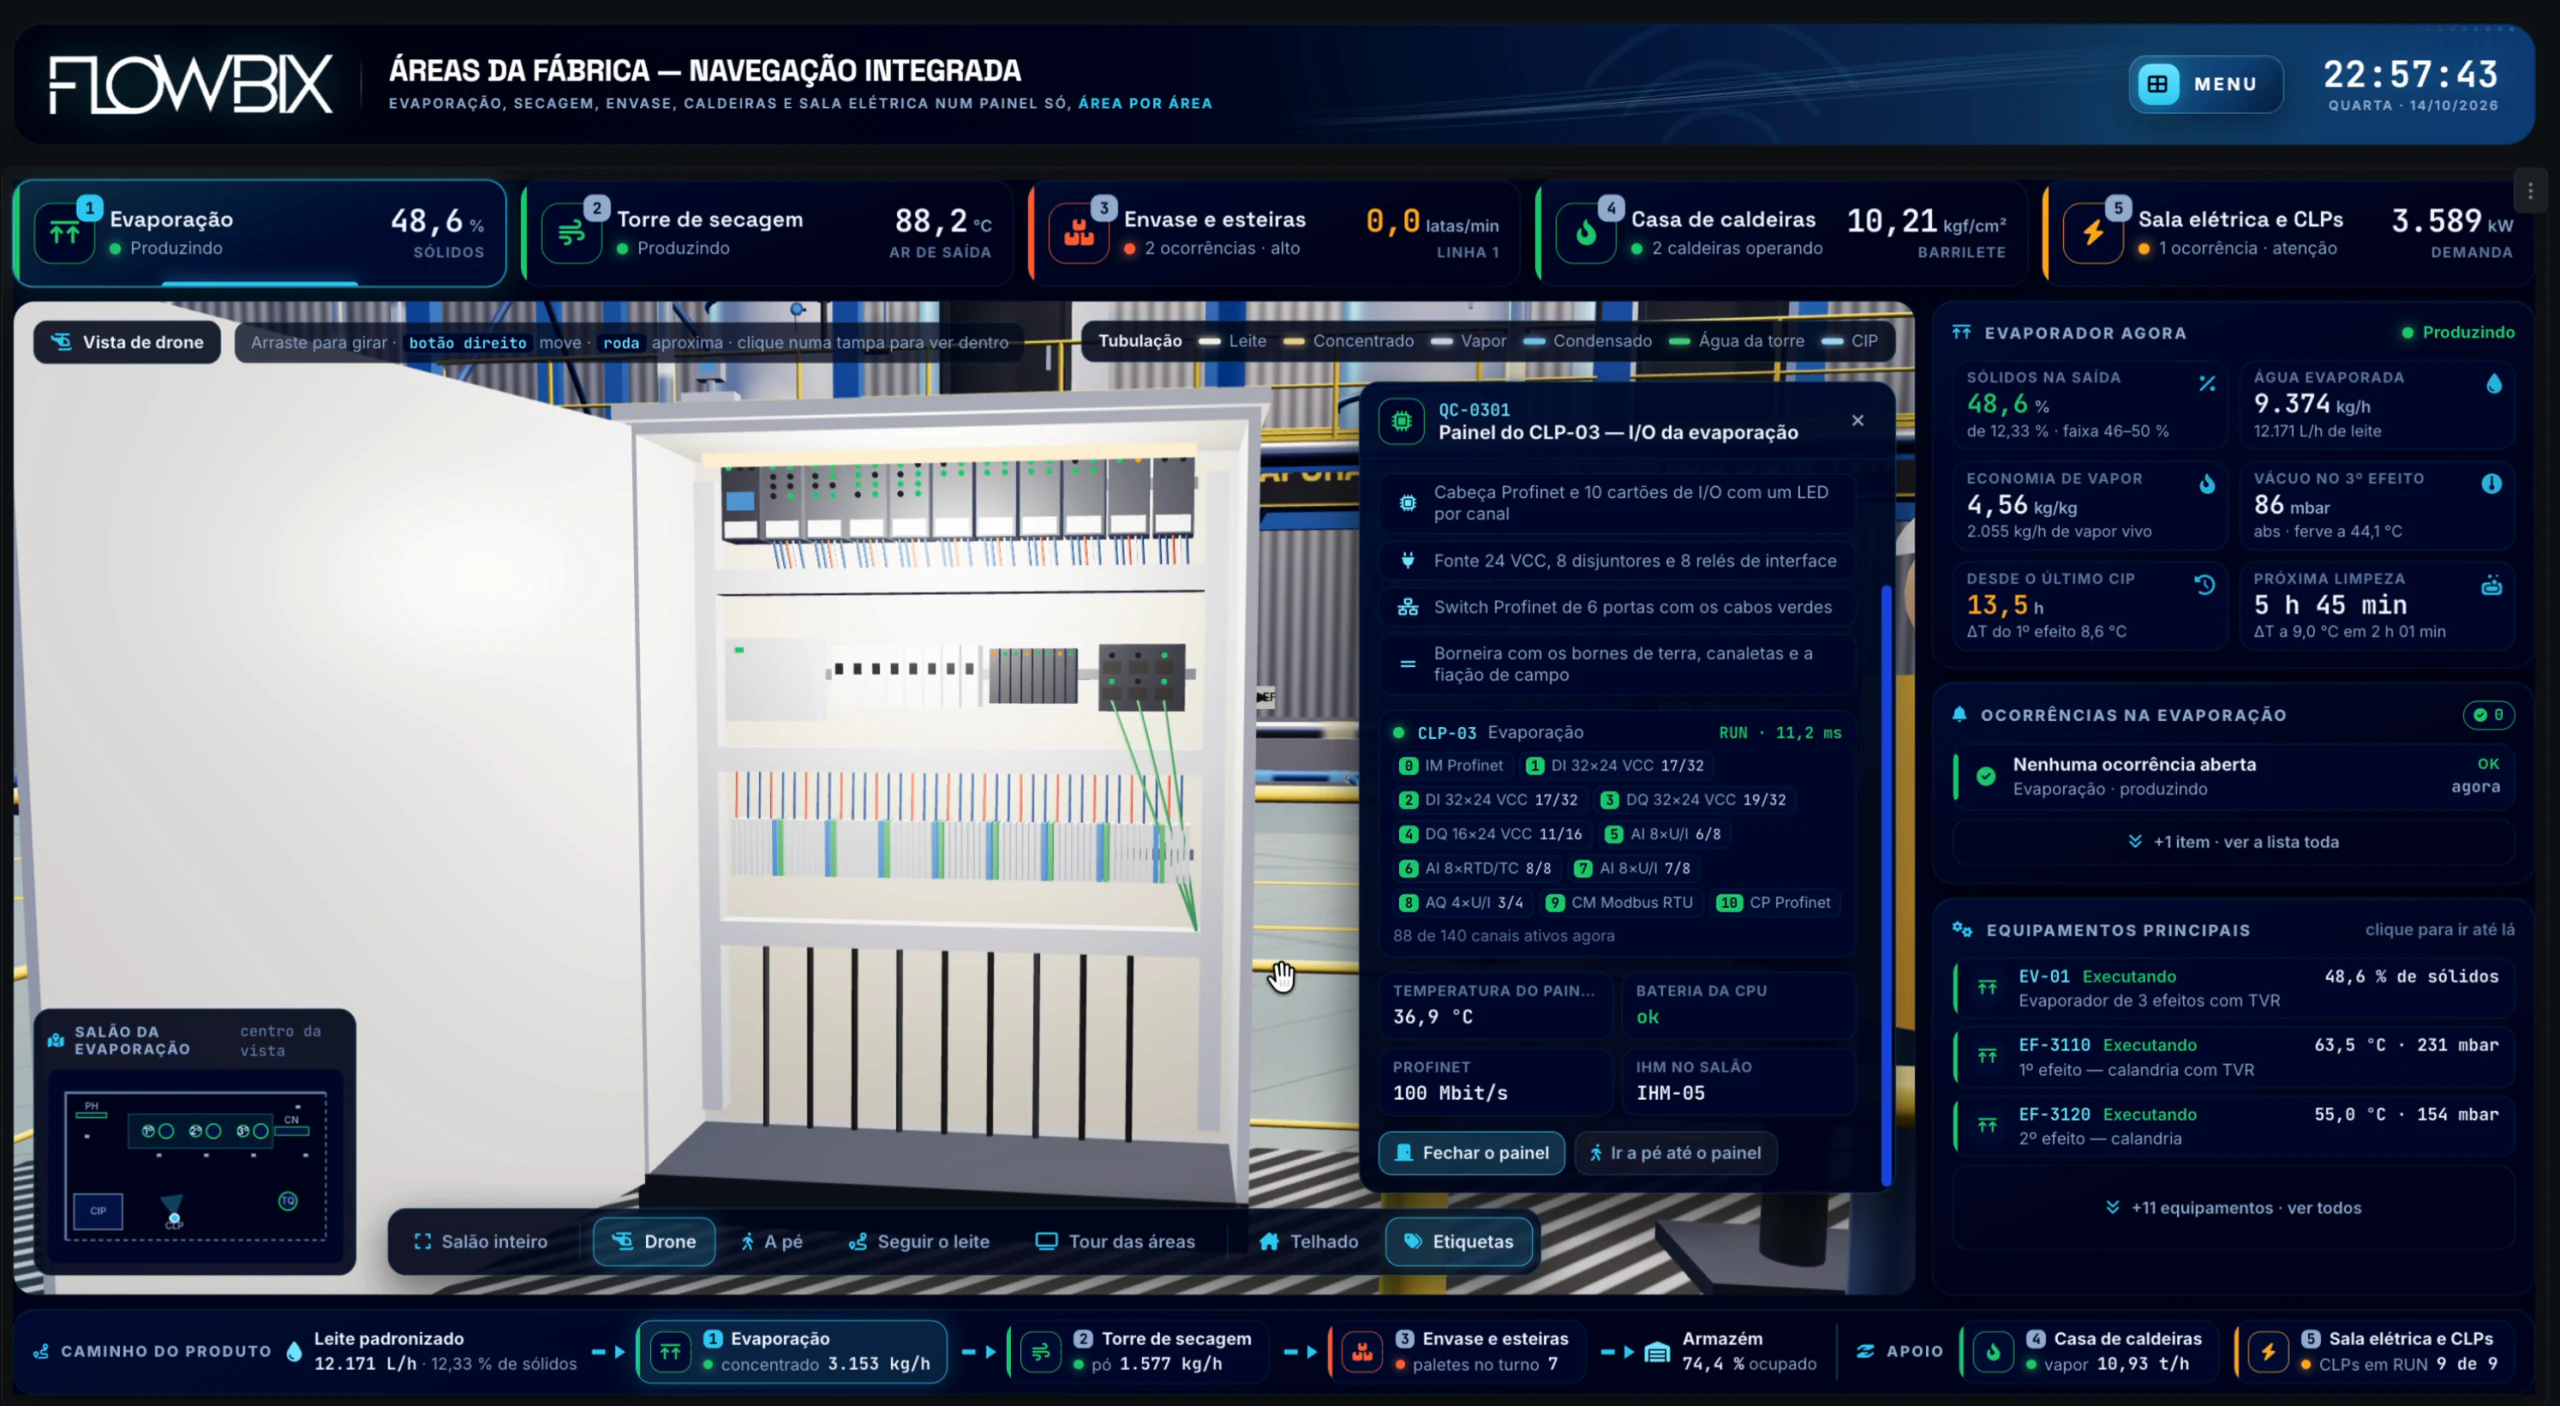Click the QC-0301 chip panel icon
The height and width of the screenshot is (1406, 2560).
1402,421
